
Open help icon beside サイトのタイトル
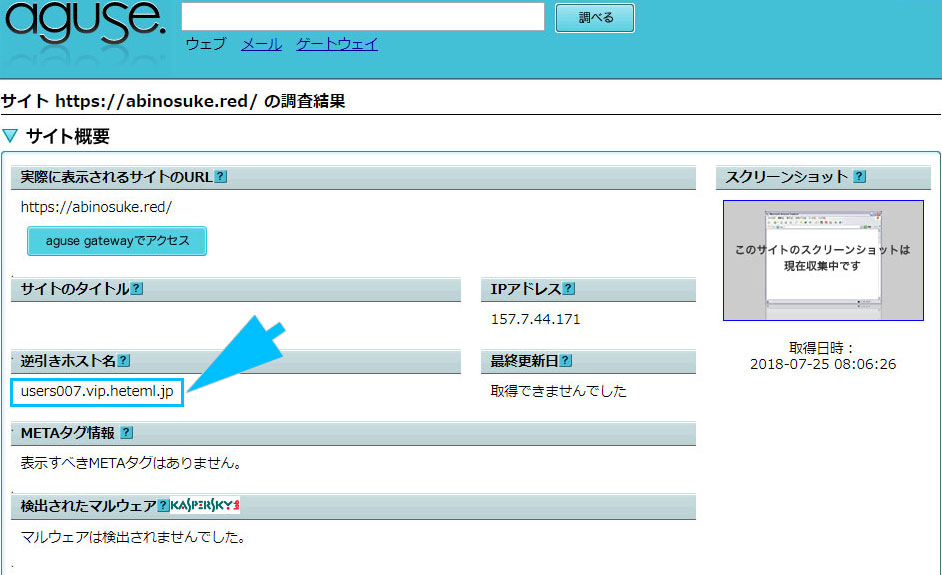tap(137, 289)
